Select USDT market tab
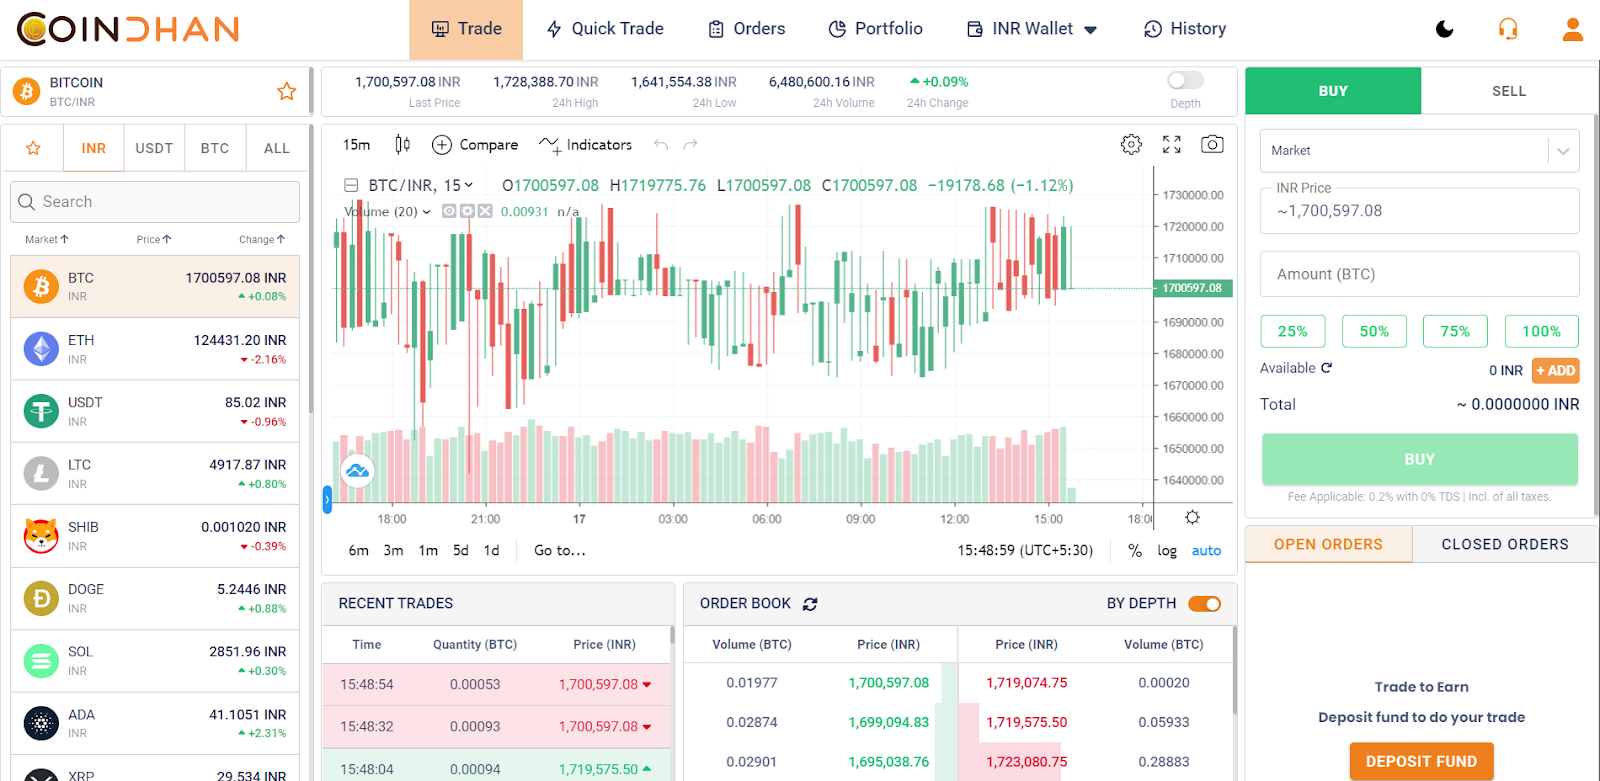The image size is (1600, 781). pos(154,148)
